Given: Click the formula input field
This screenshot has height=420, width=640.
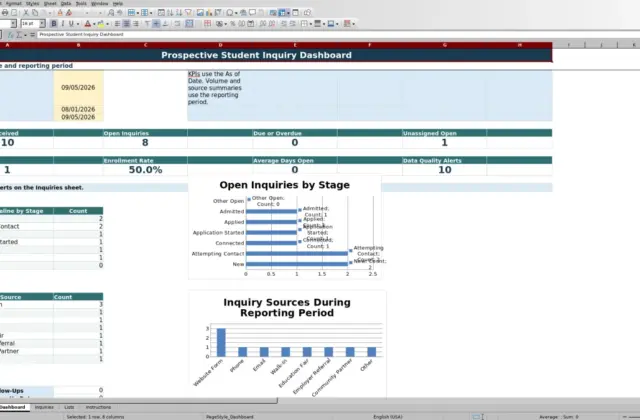Looking at the screenshot, I should coord(338,35).
